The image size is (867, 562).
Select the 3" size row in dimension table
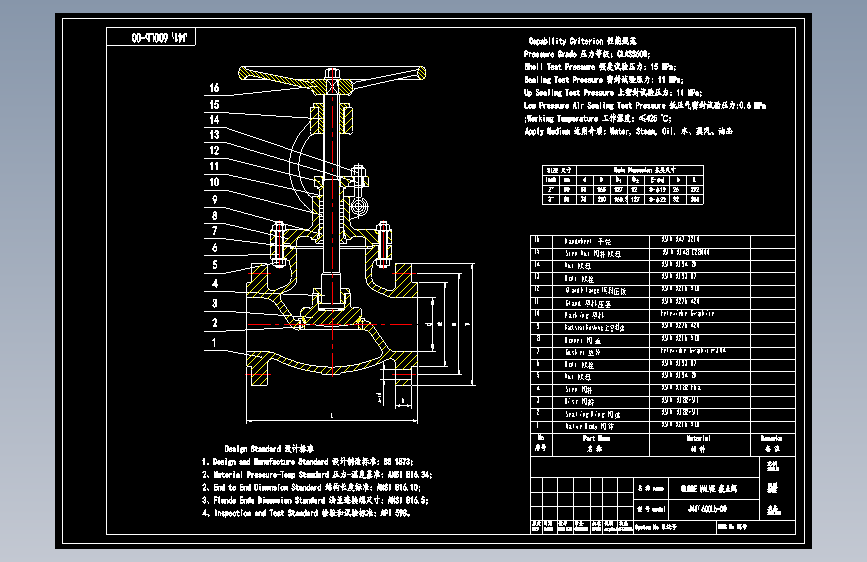623,199
